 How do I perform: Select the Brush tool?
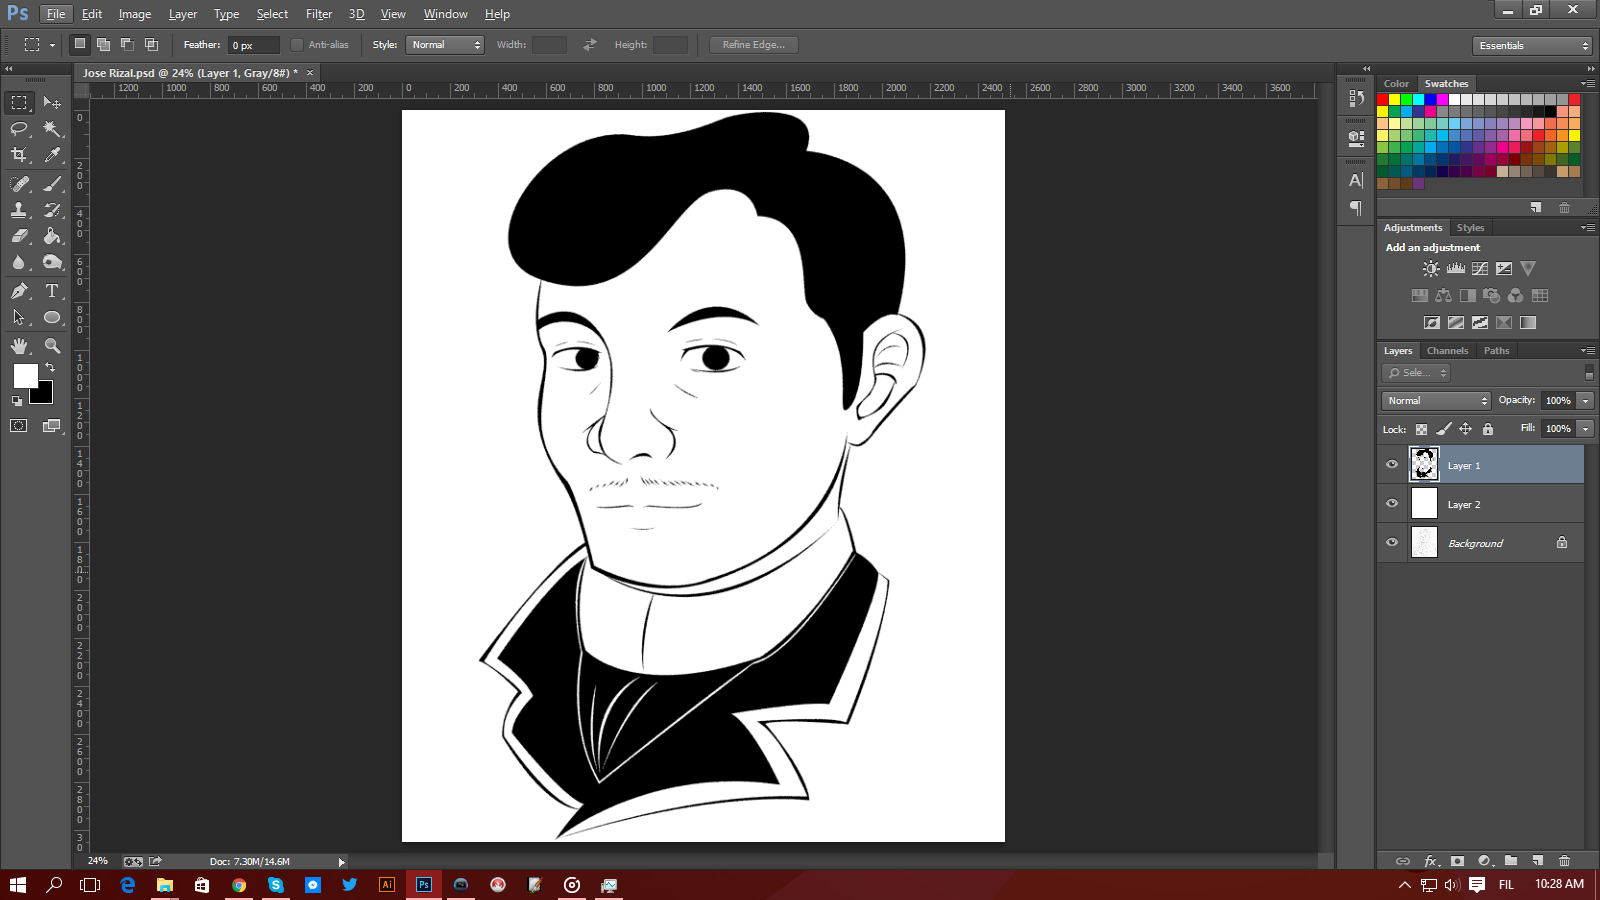coord(52,184)
